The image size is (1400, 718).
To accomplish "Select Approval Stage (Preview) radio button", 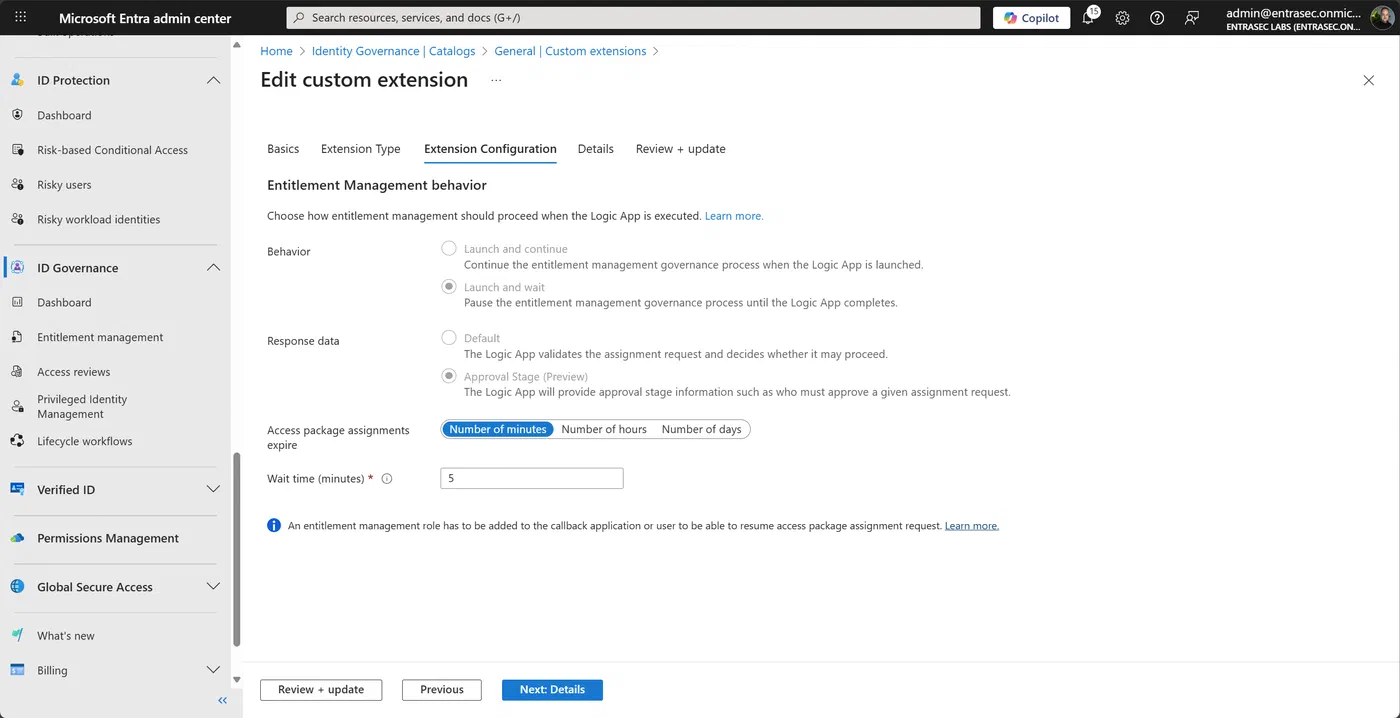I will click(x=449, y=376).
